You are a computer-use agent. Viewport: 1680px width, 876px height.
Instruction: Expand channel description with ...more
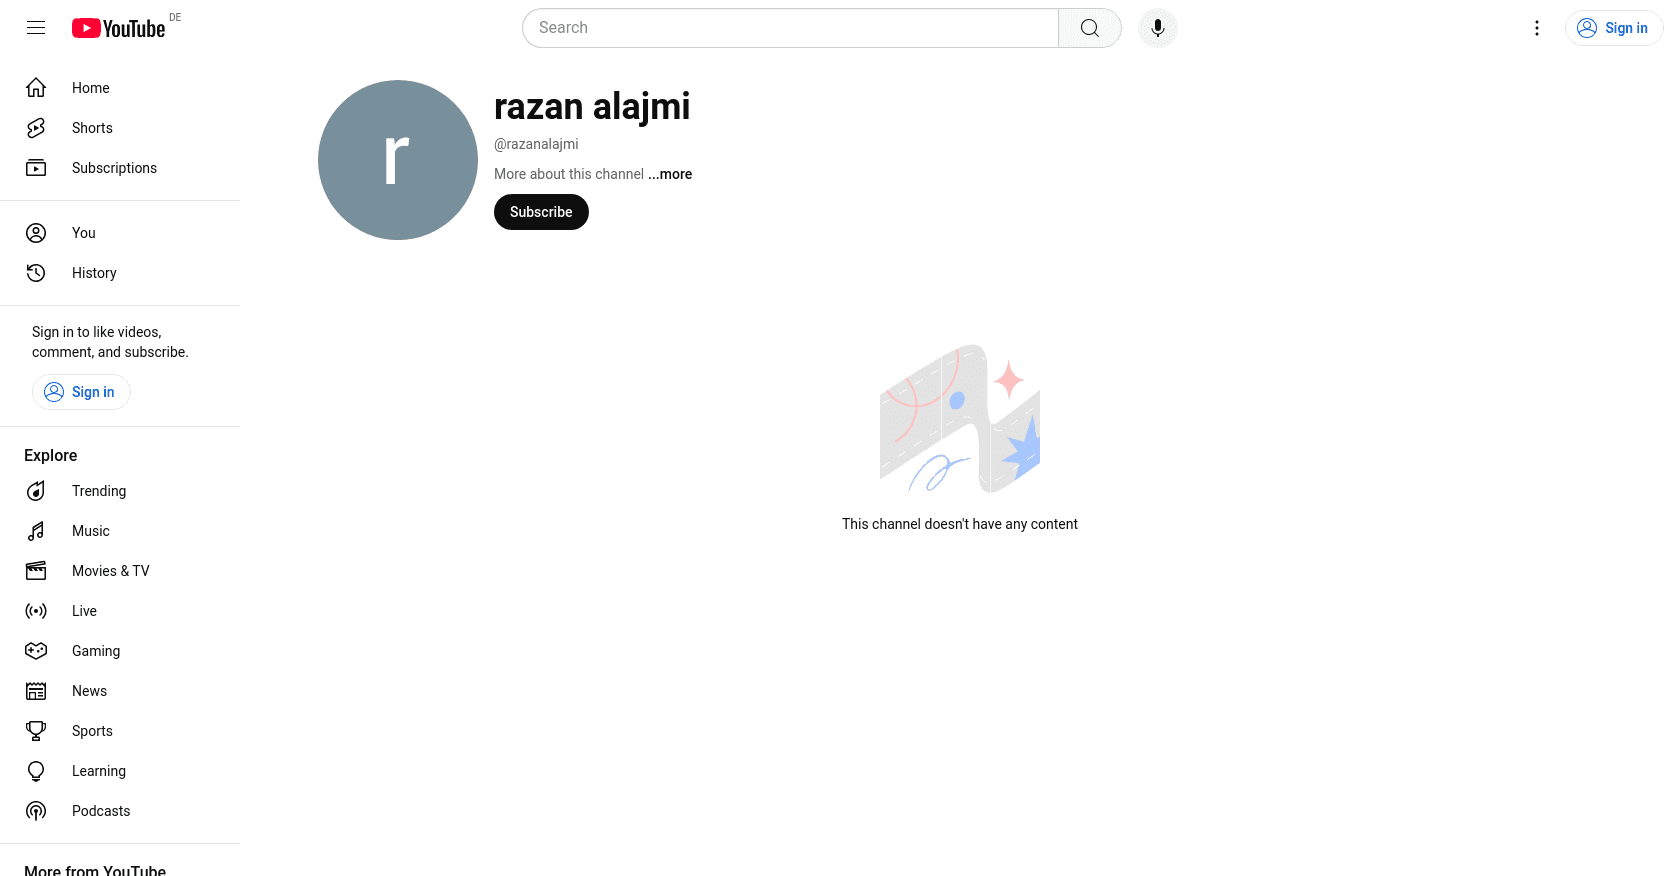click(670, 174)
